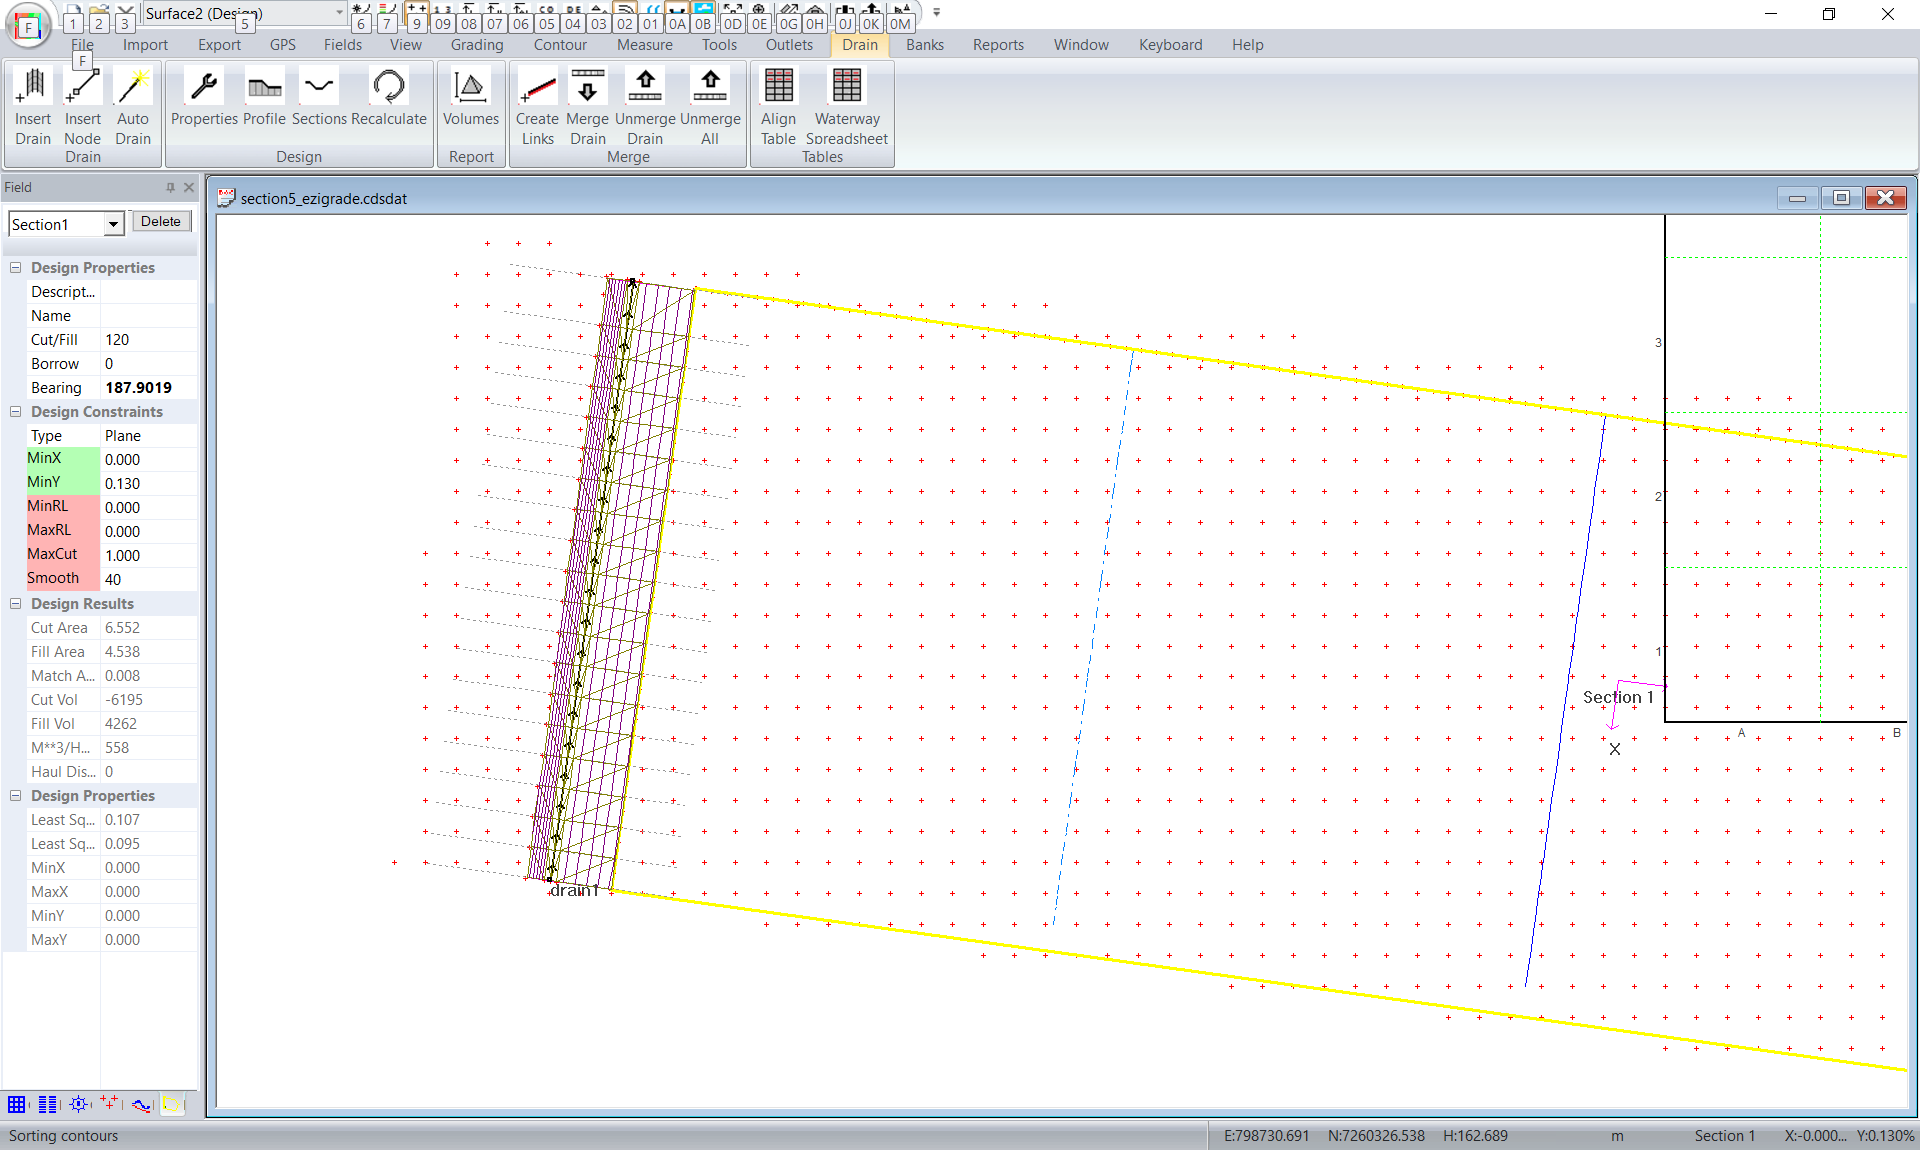The width and height of the screenshot is (1920, 1150).
Task: Click the Recalculate icon
Action: click(388, 88)
